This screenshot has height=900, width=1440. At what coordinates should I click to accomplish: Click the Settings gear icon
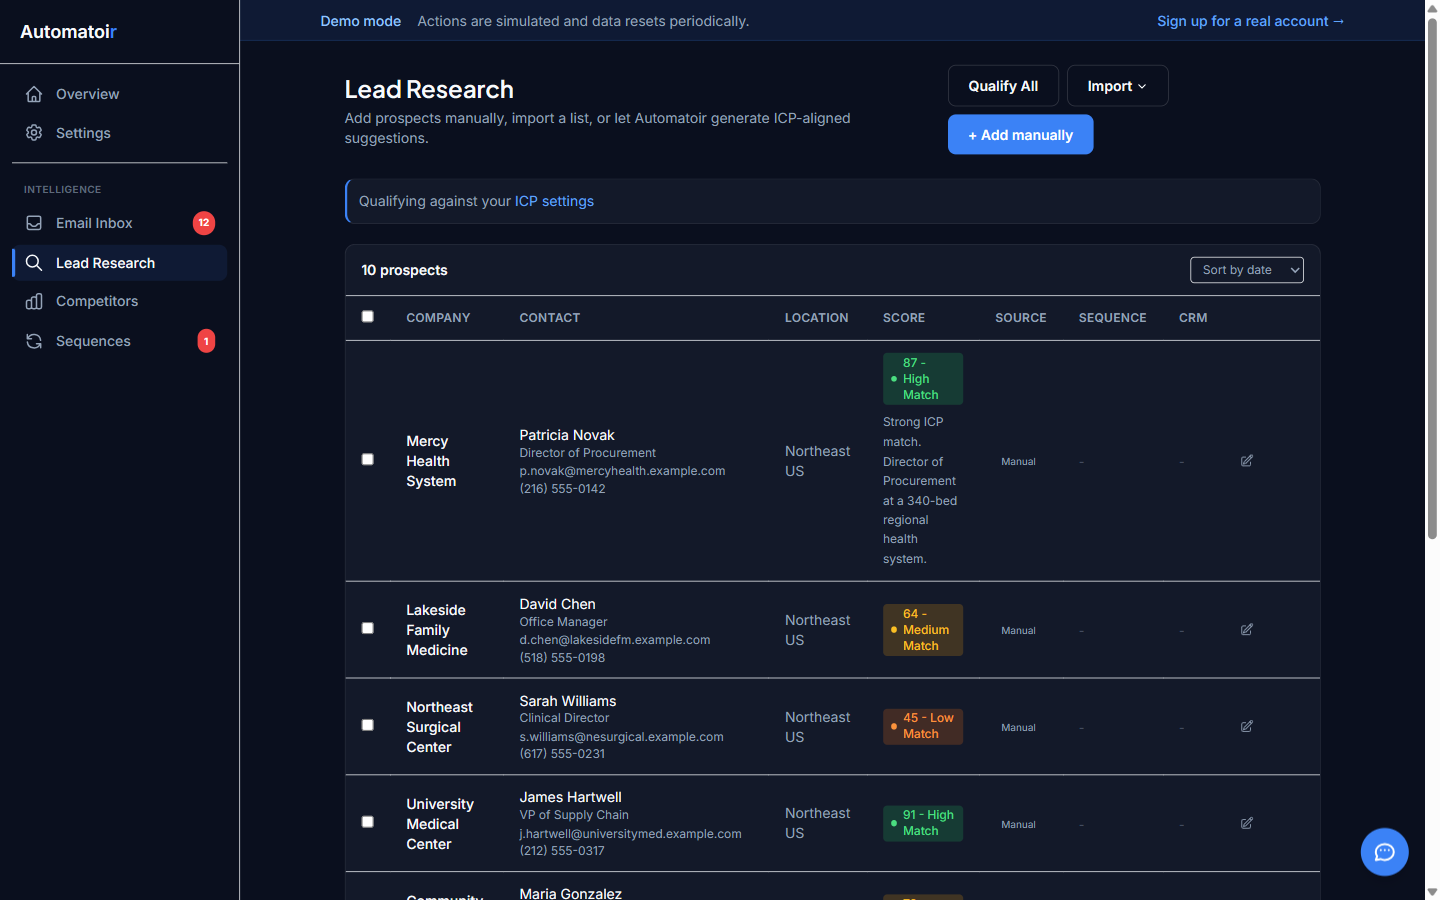(x=34, y=133)
